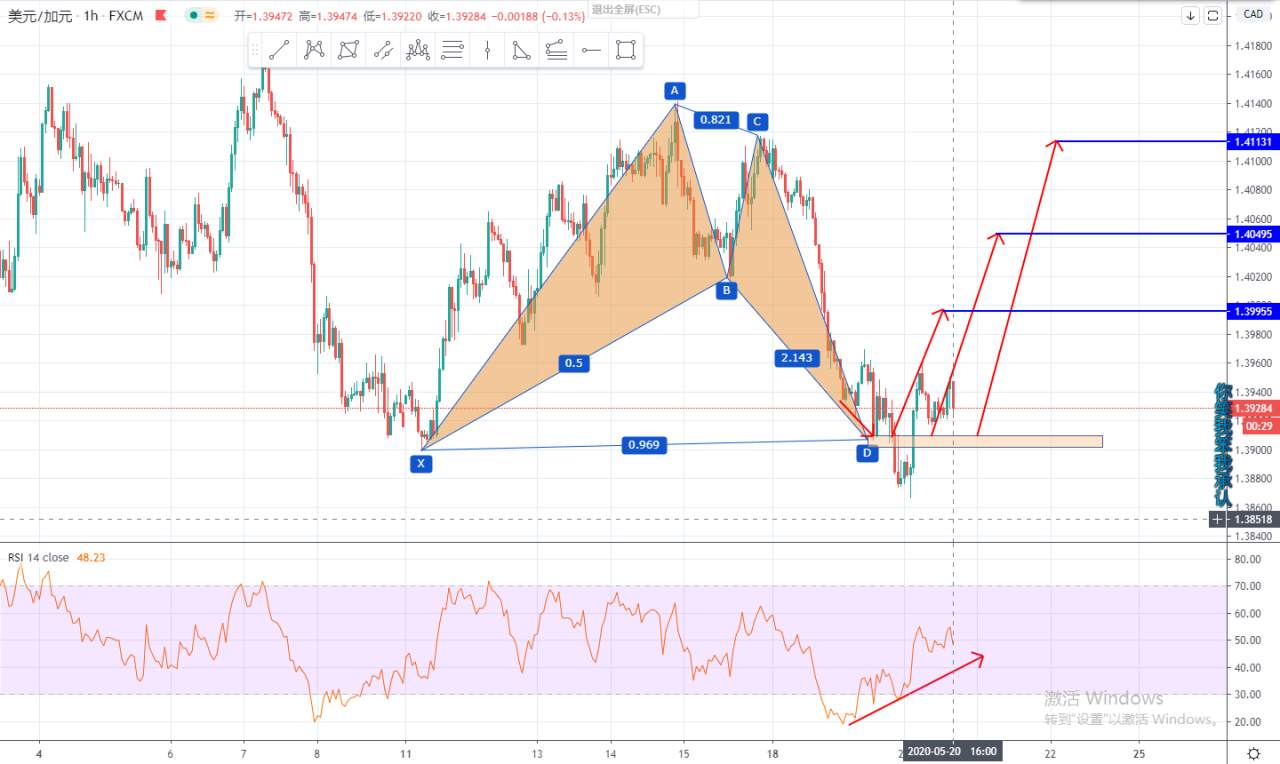Click the high price value 高=1.39474
Screen dimensions: 1280x764
pos(329,16)
